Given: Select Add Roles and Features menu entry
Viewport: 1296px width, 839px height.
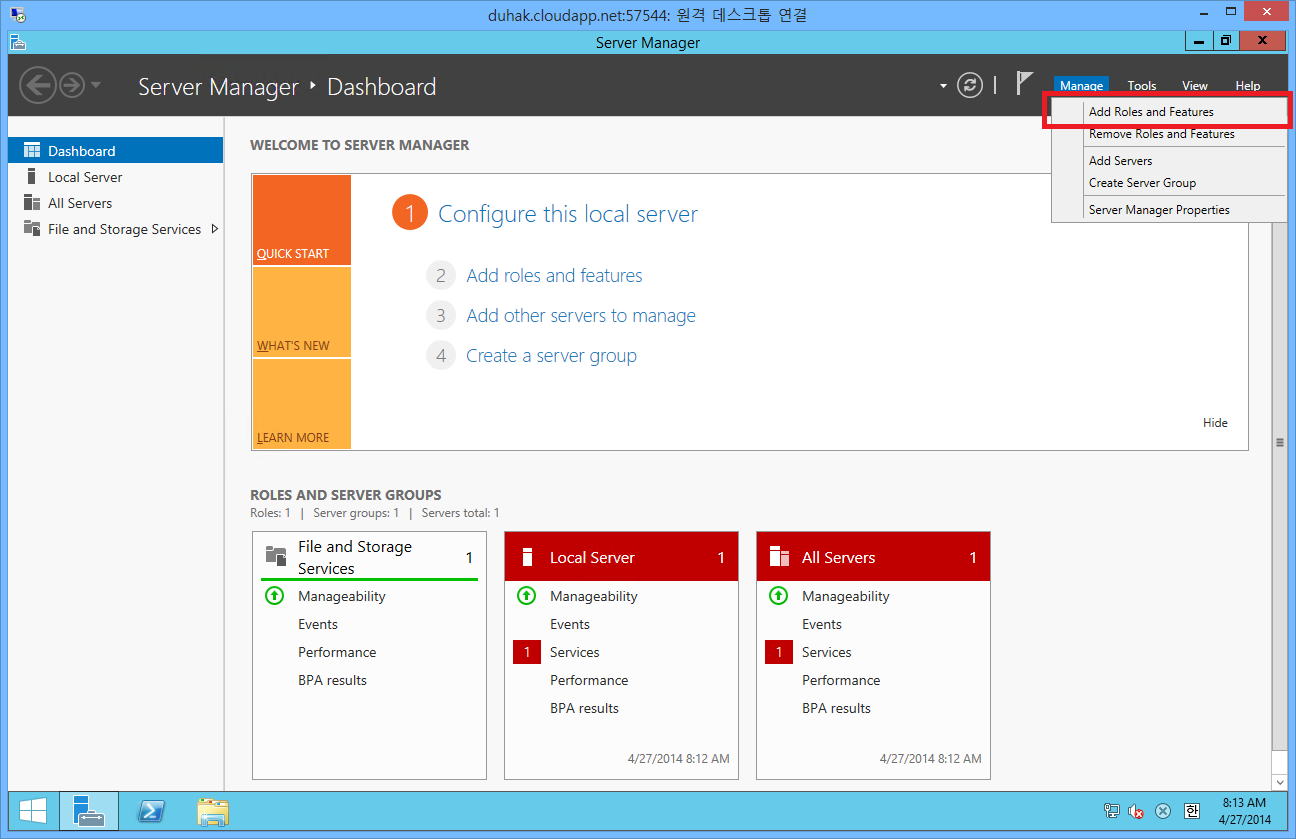Looking at the screenshot, I should pyautogui.click(x=1169, y=112).
